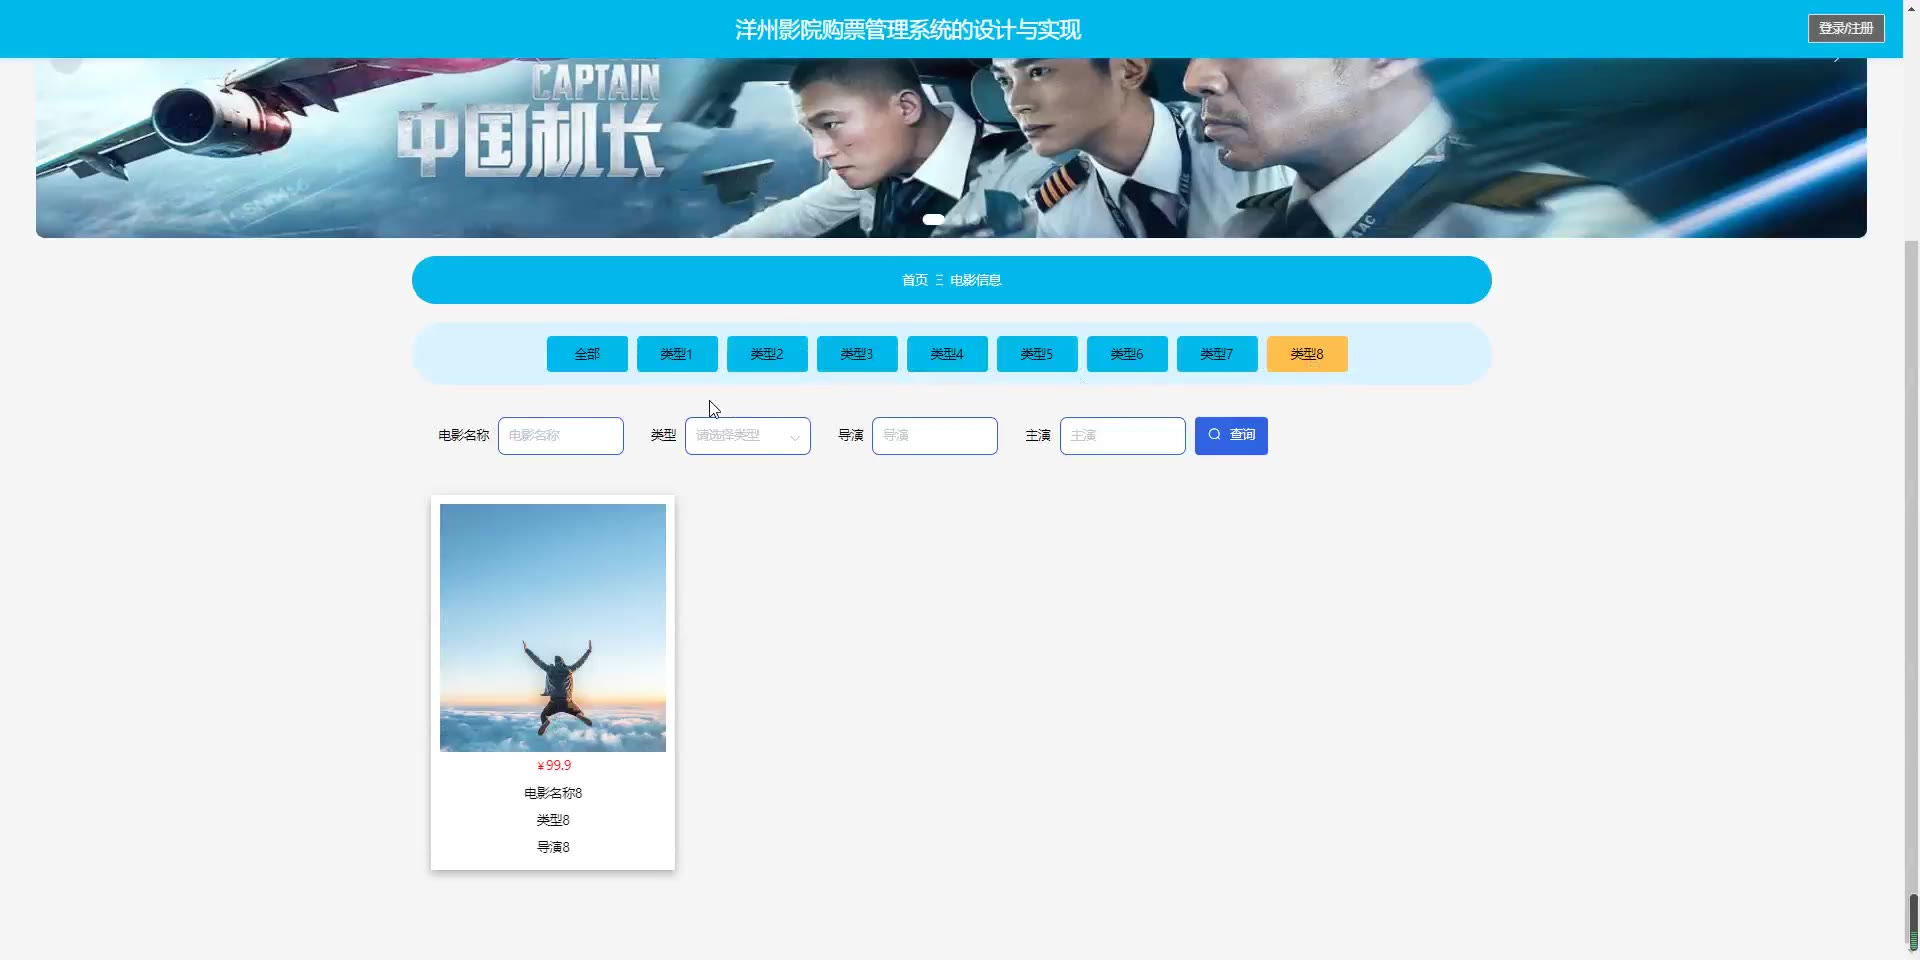Open the 请选择类型 dropdown

pos(748,436)
